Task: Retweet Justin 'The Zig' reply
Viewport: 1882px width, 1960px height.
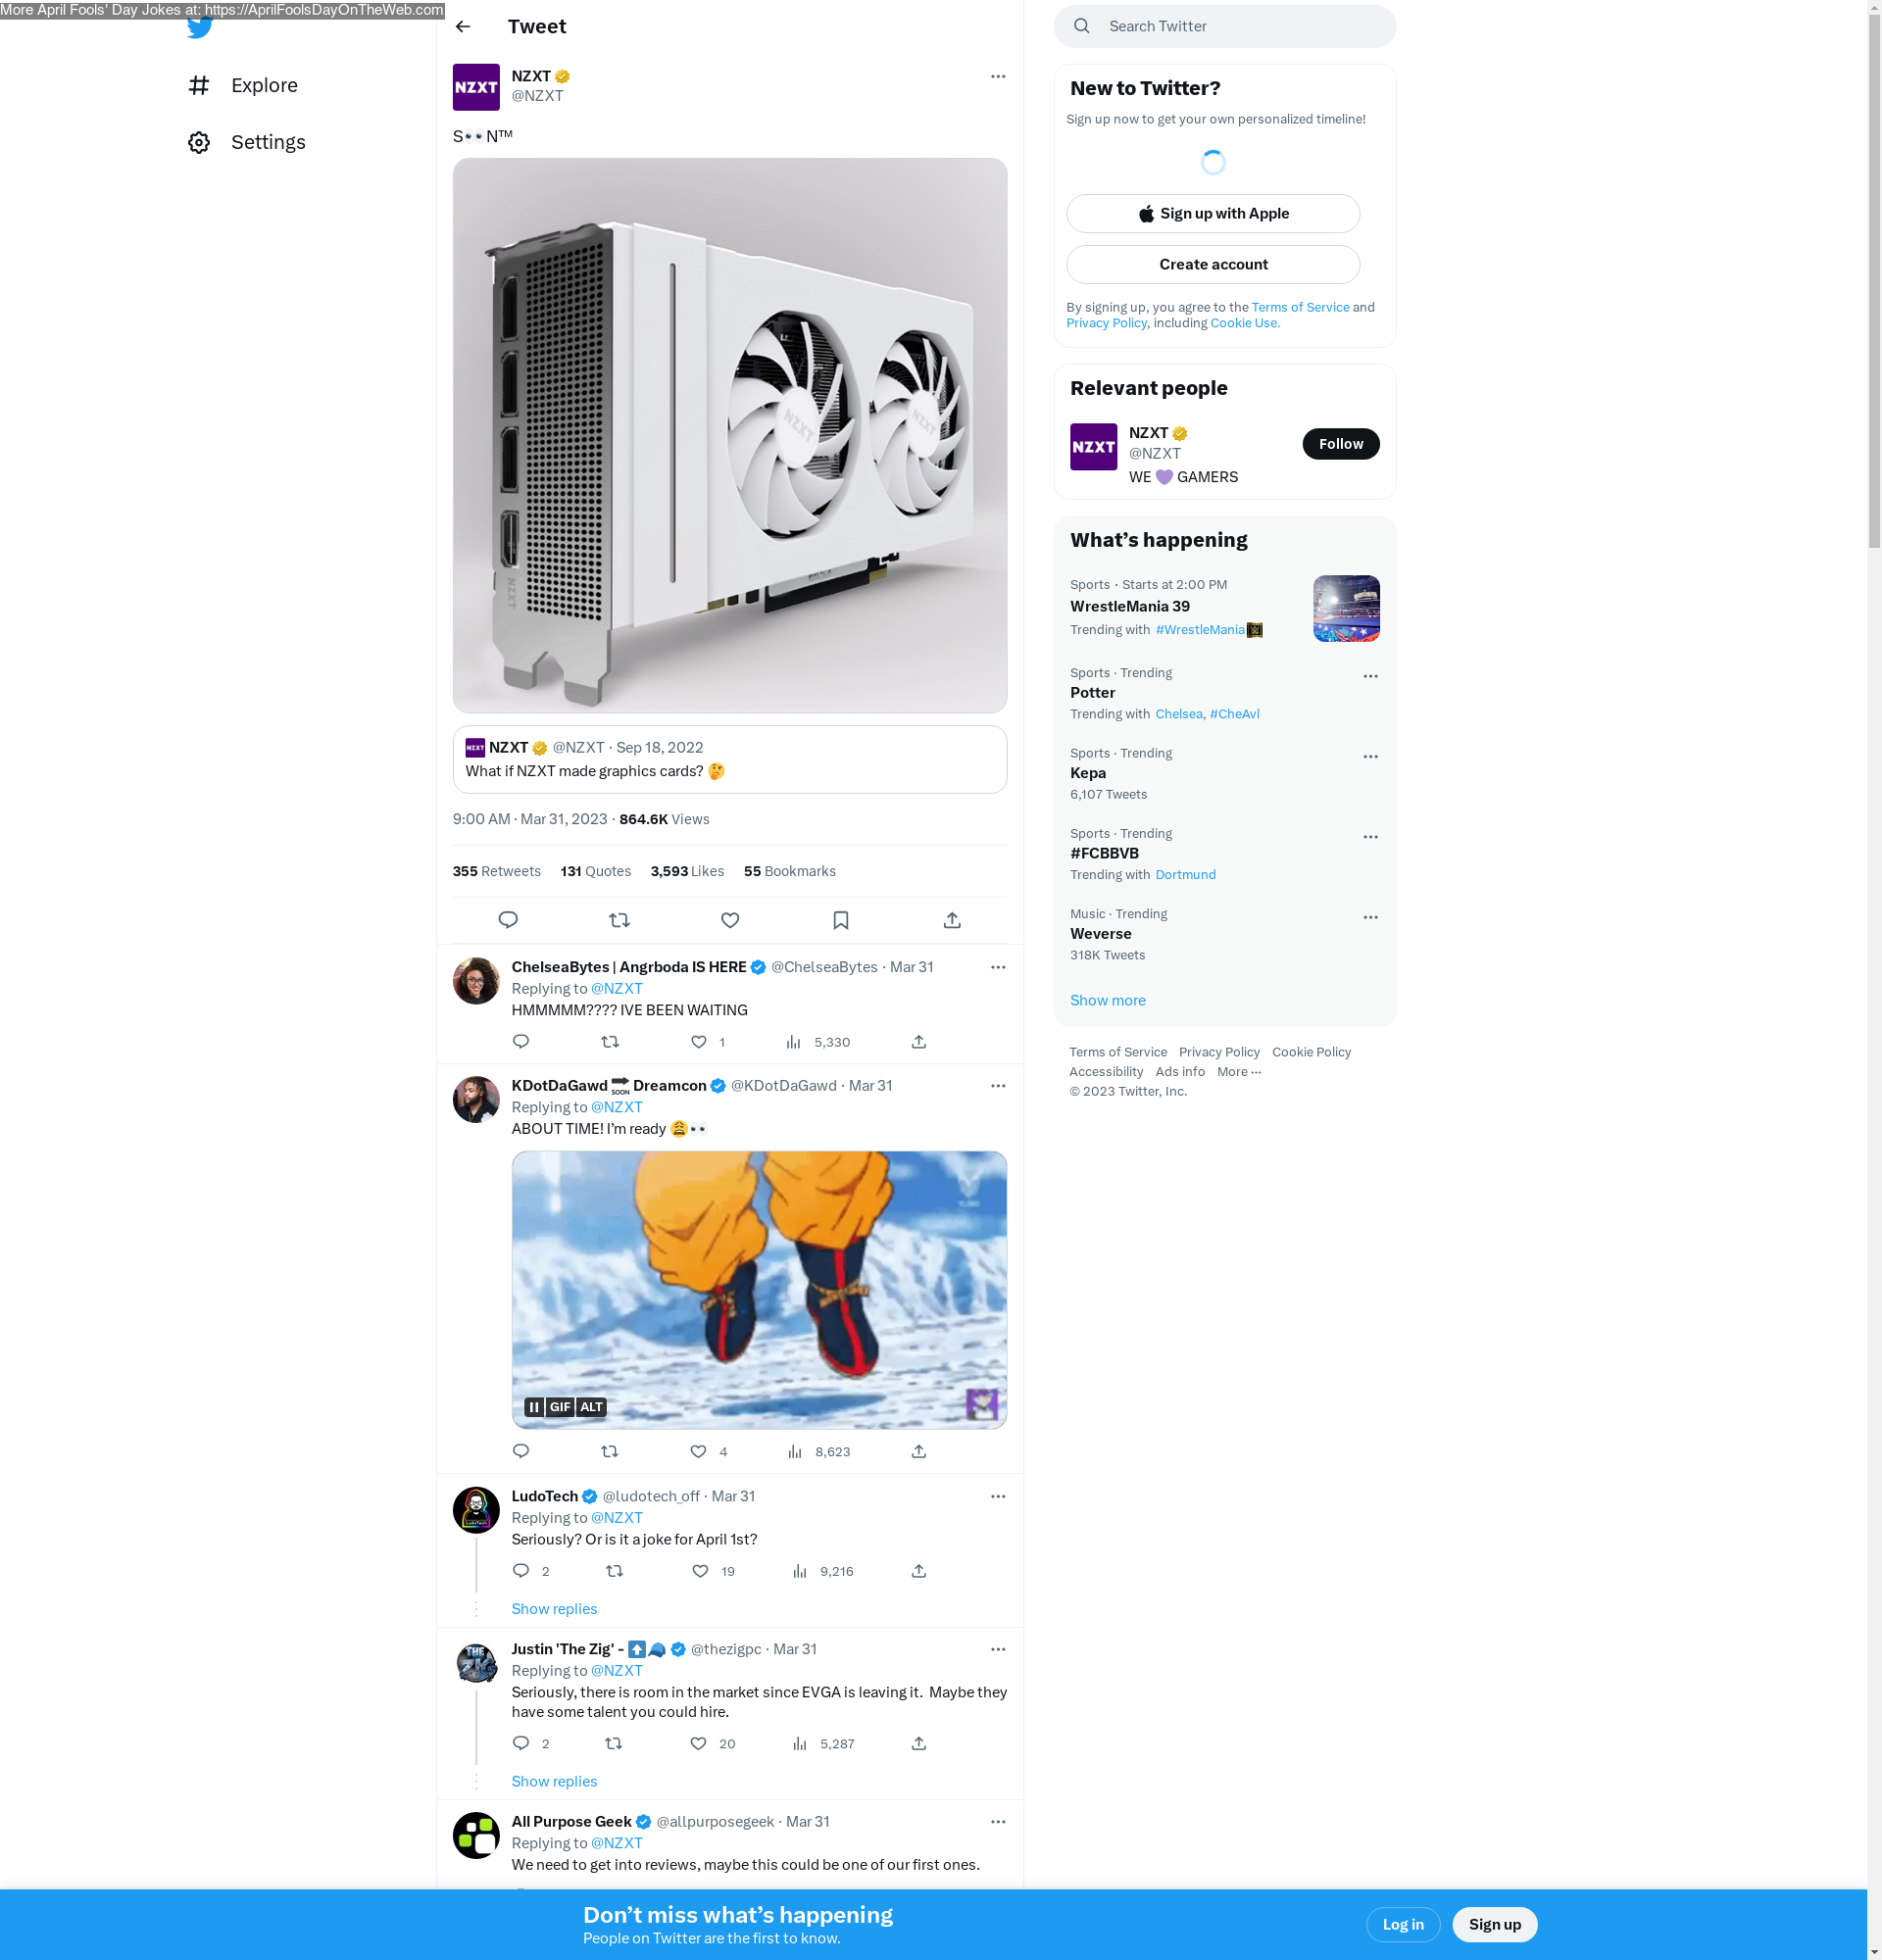Action: [614, 1743]
